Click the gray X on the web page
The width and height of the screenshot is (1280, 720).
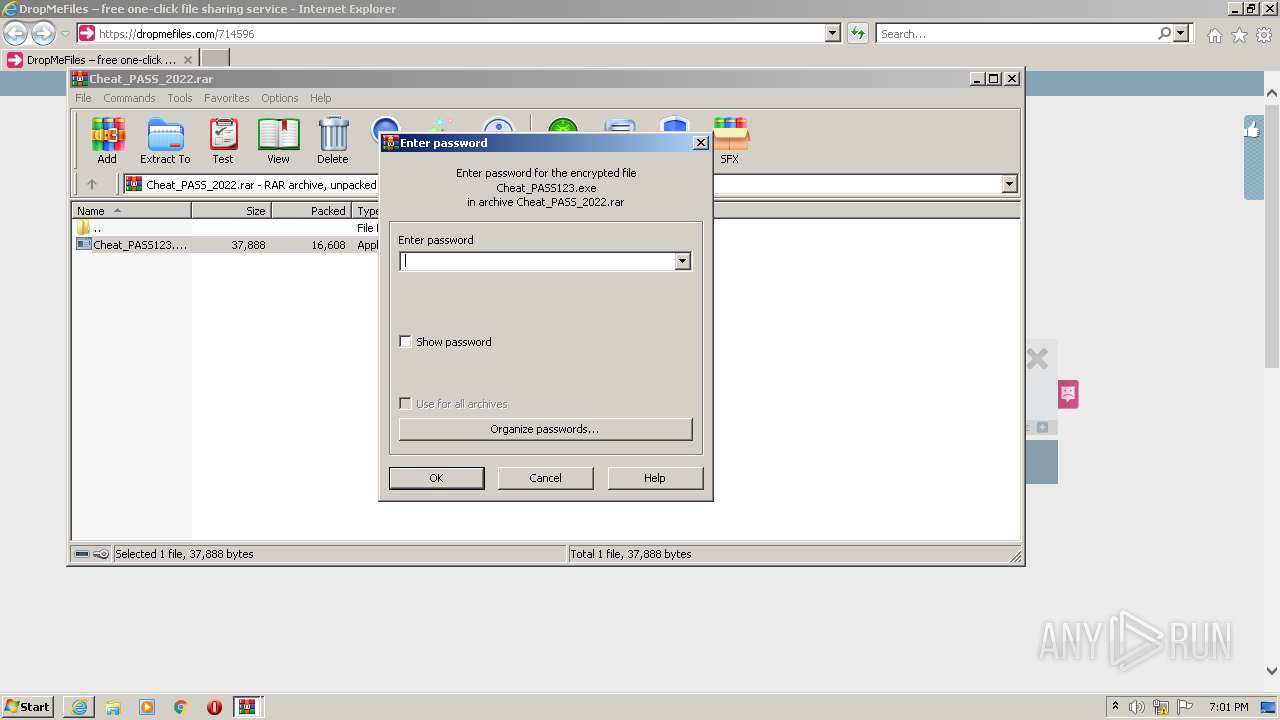1037,359
